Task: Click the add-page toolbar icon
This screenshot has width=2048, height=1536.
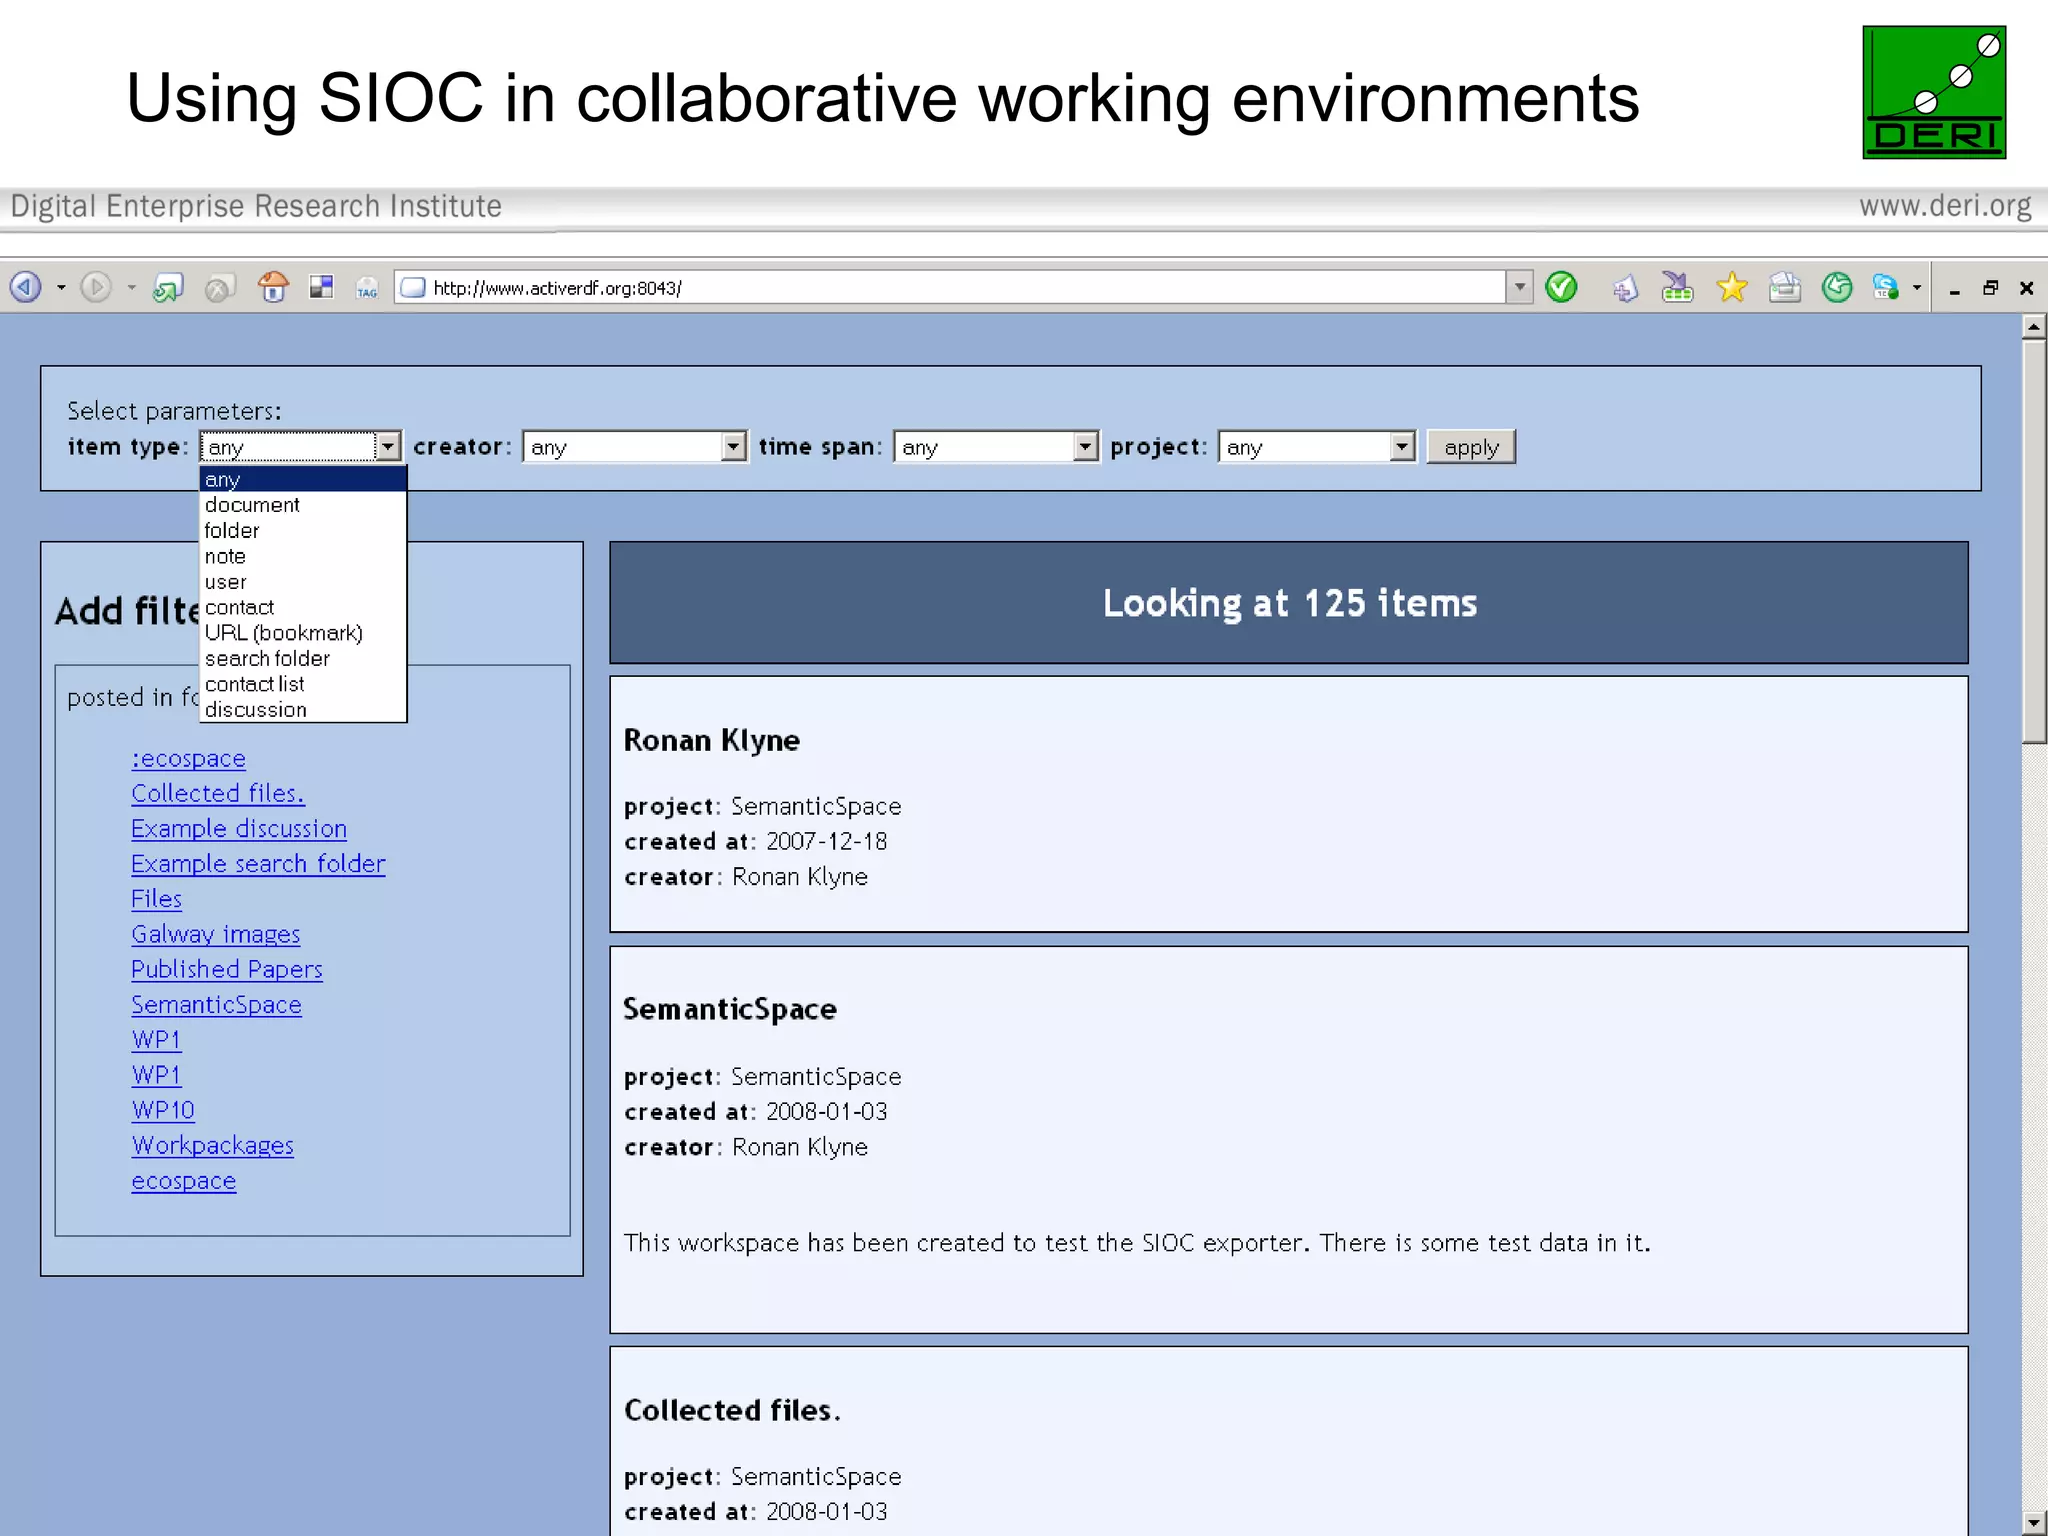Action: click(1626, 288)
